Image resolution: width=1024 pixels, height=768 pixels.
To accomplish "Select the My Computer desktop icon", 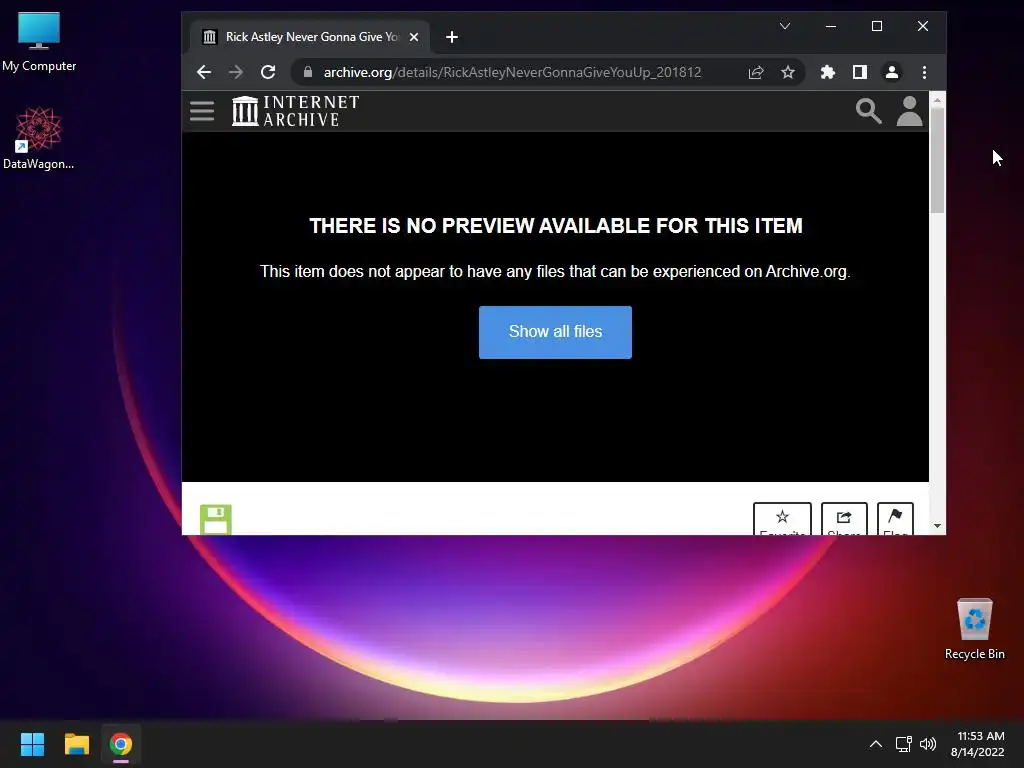I will (39, 42).
